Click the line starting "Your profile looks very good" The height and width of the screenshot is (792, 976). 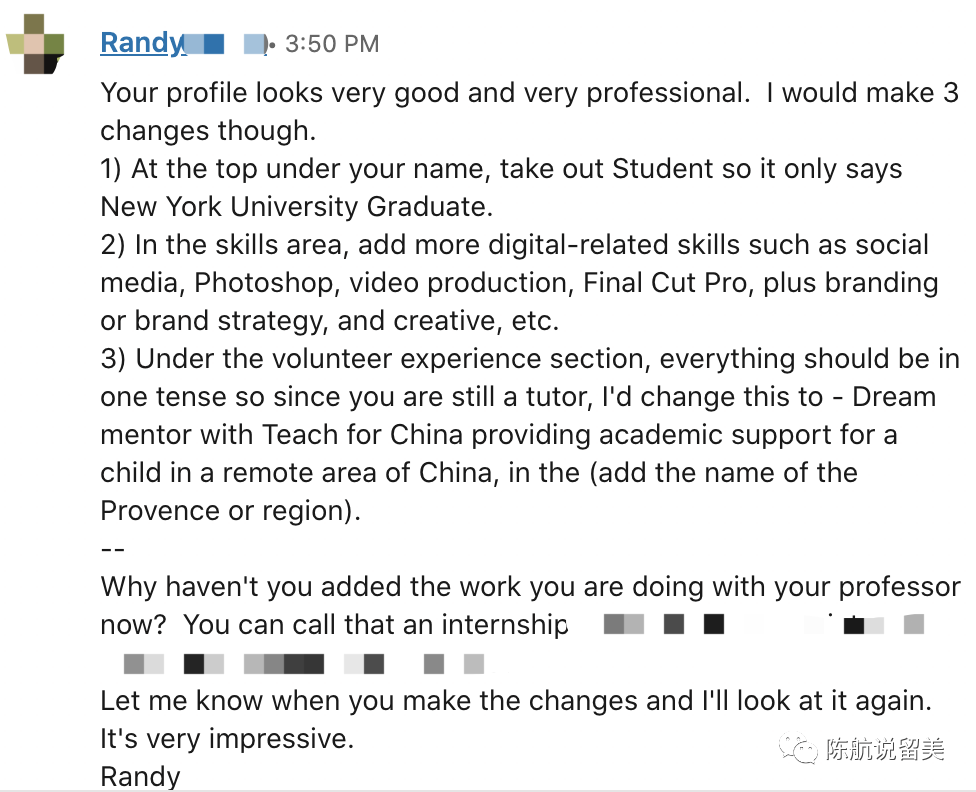(x=529, y=93)
